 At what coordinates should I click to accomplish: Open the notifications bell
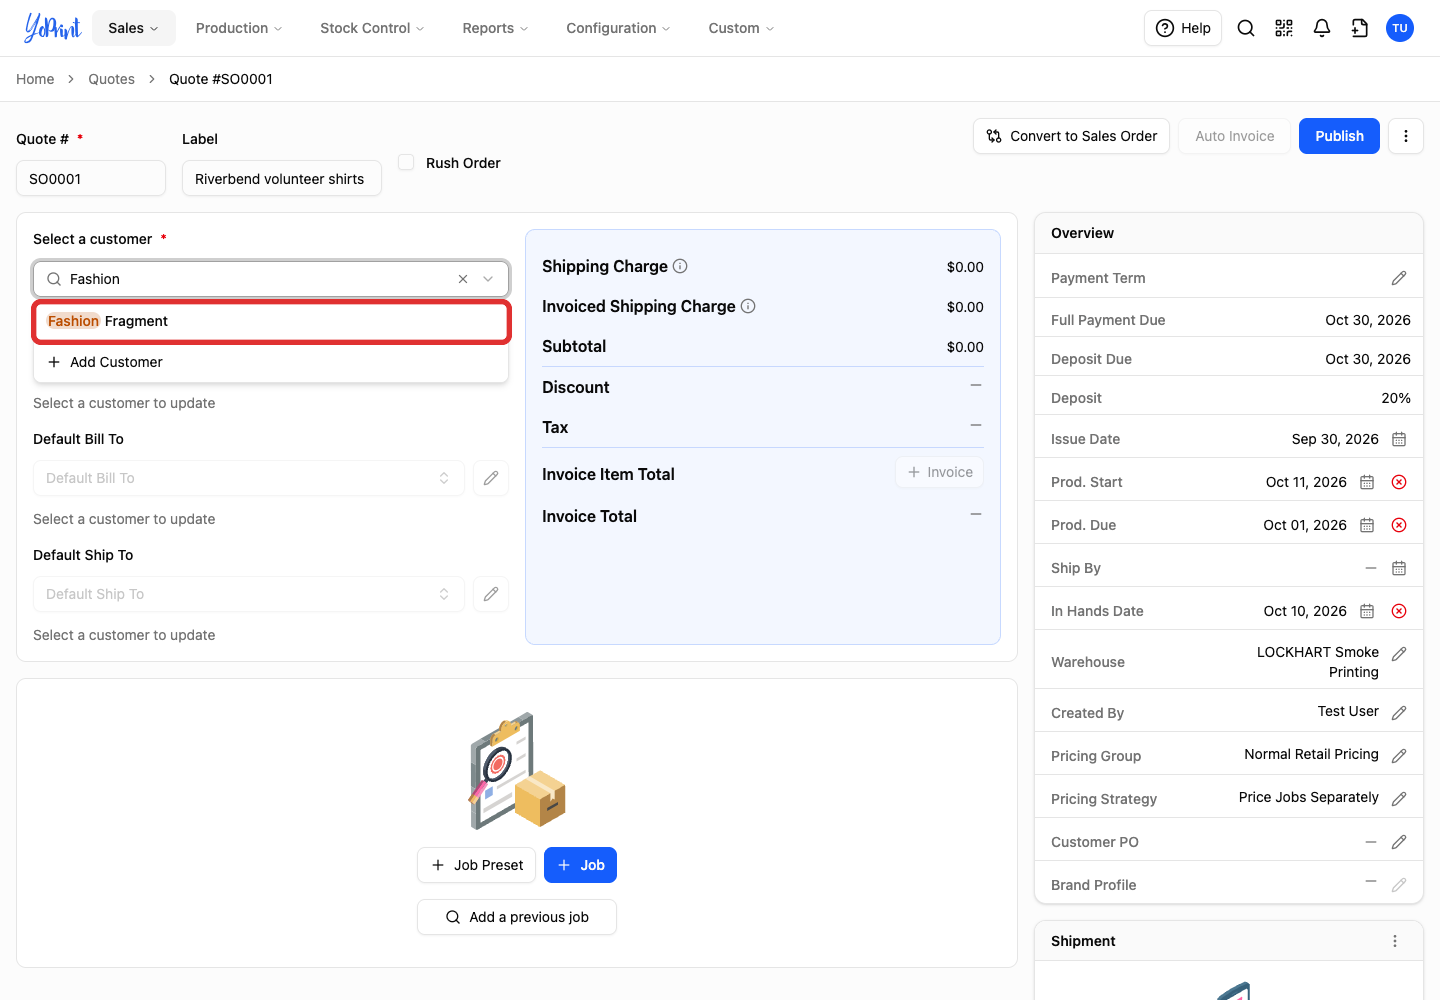coord(1322,28)
